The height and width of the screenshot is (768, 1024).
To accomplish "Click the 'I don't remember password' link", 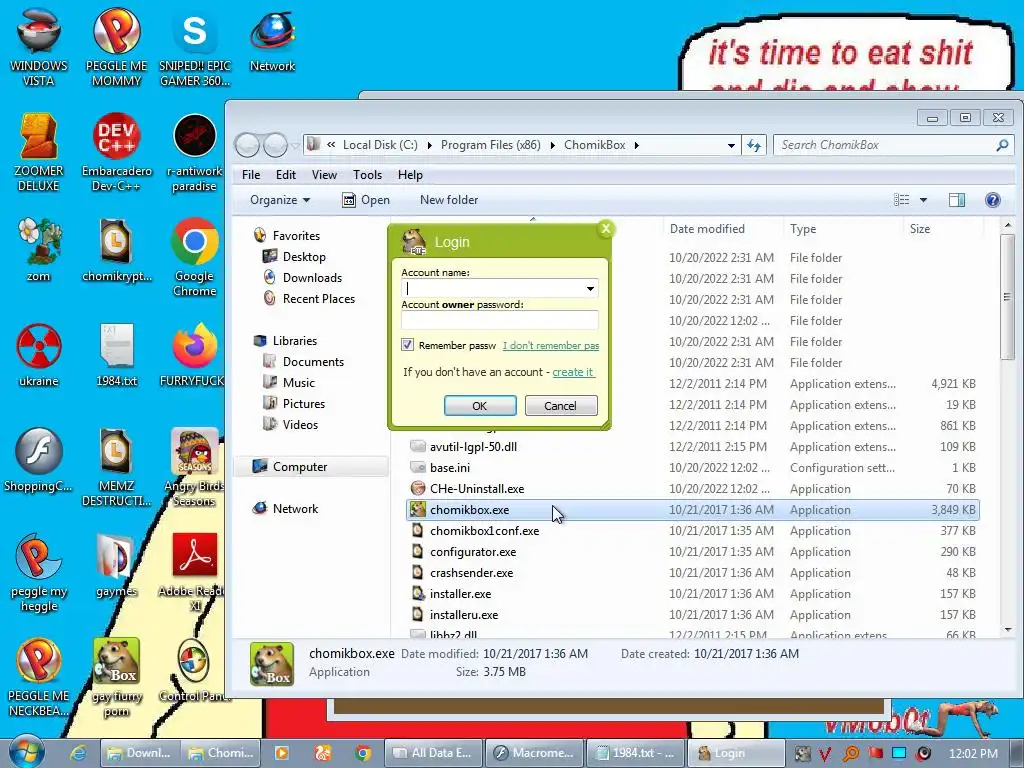I will point(551,345).
